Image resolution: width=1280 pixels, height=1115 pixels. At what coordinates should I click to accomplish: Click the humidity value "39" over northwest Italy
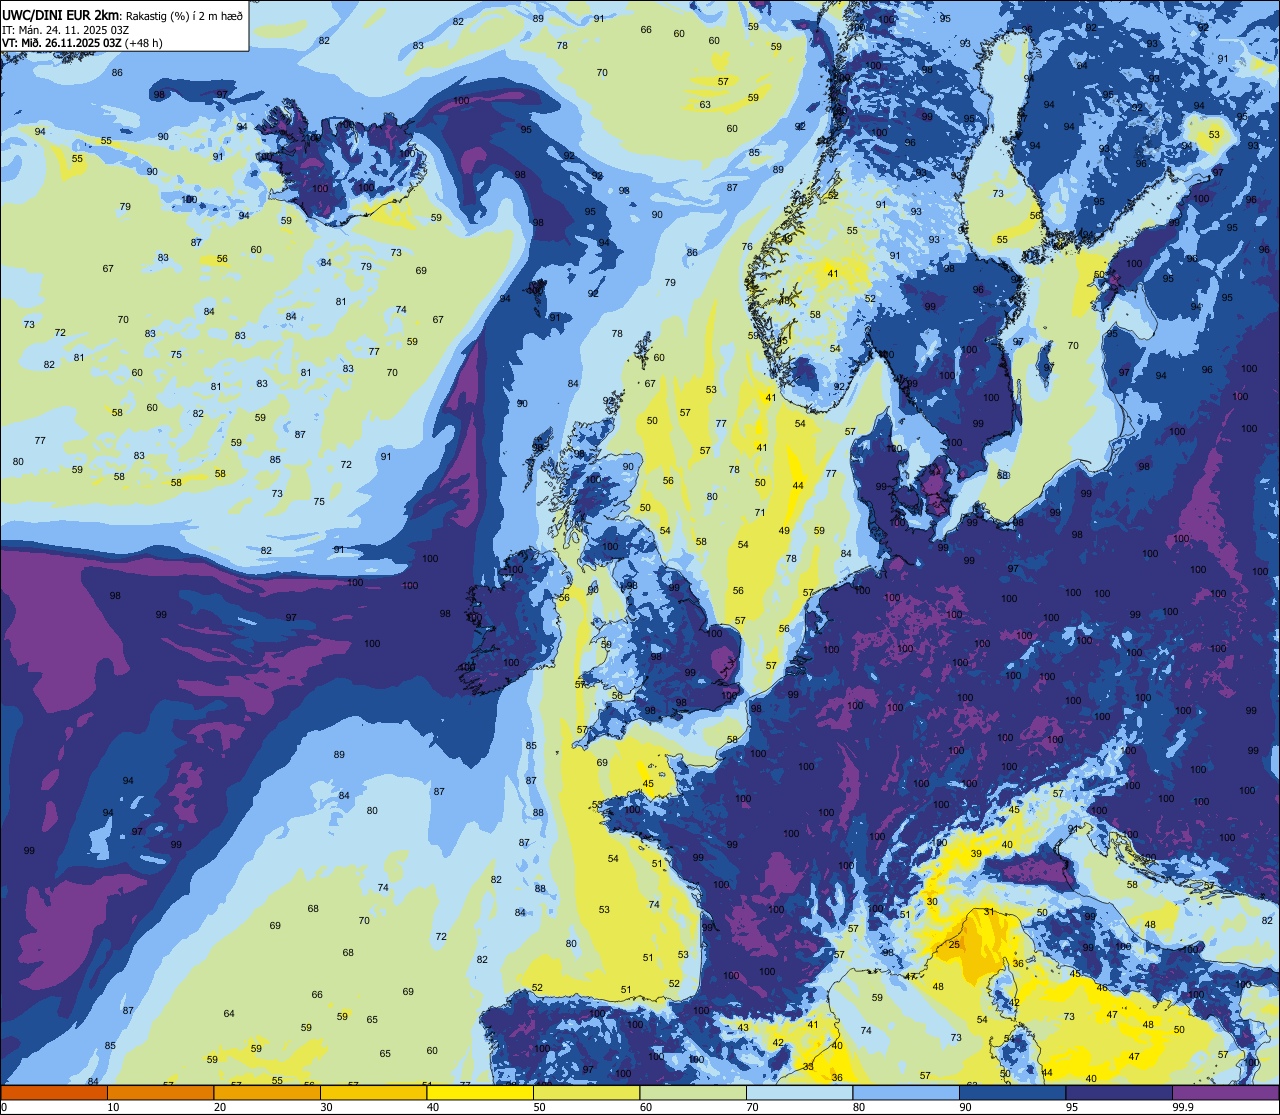click(976, 854)
